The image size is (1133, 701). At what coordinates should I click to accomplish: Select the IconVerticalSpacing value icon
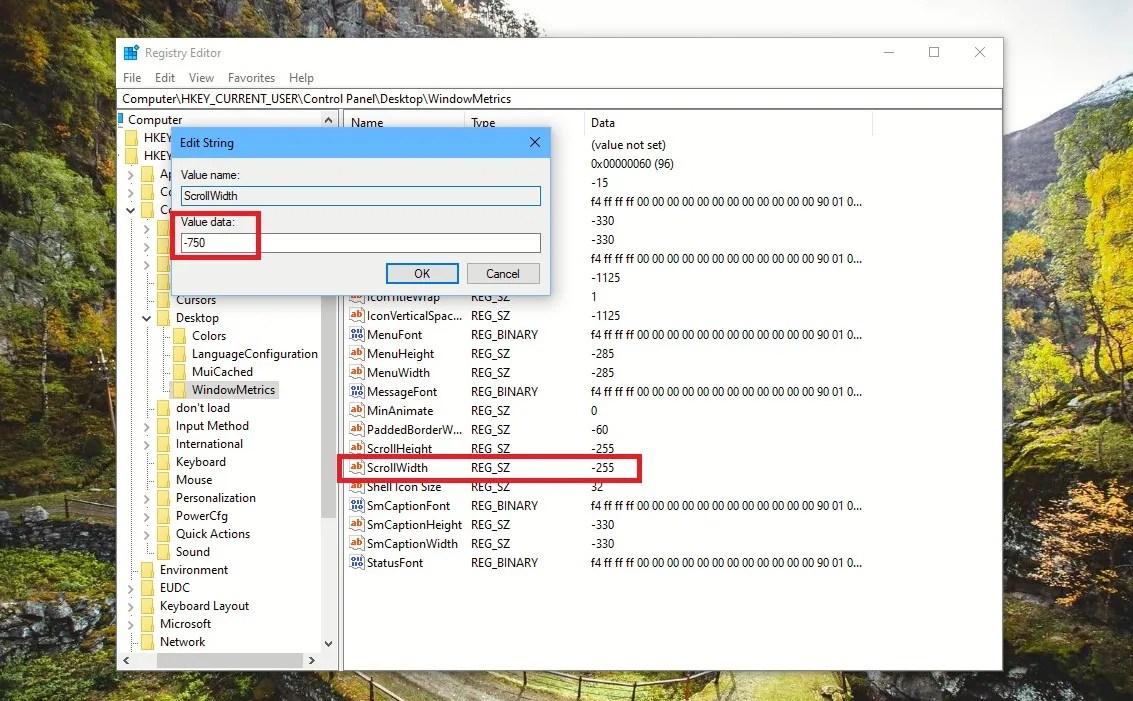(357, 315)
